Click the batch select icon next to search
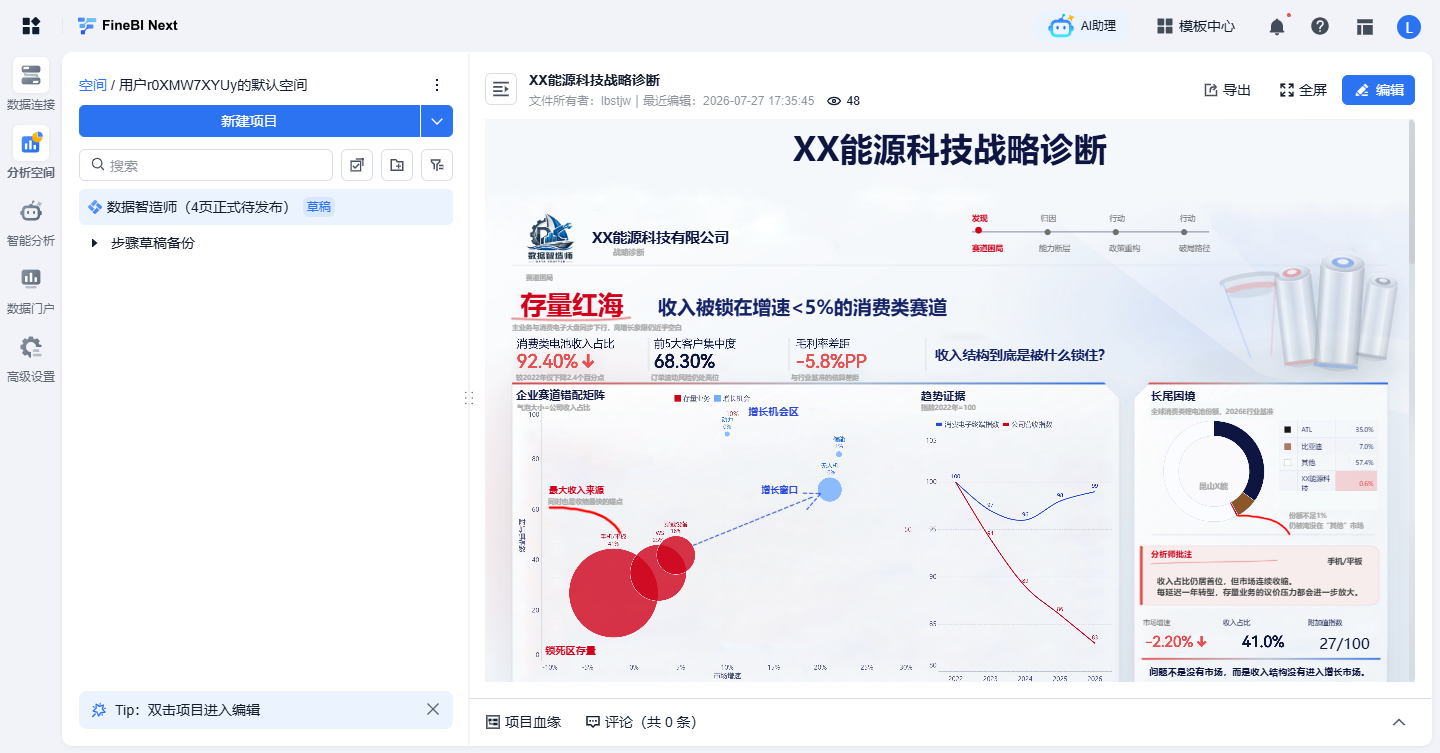Viewport: 1440px width, 753px height. coord(357,165)
